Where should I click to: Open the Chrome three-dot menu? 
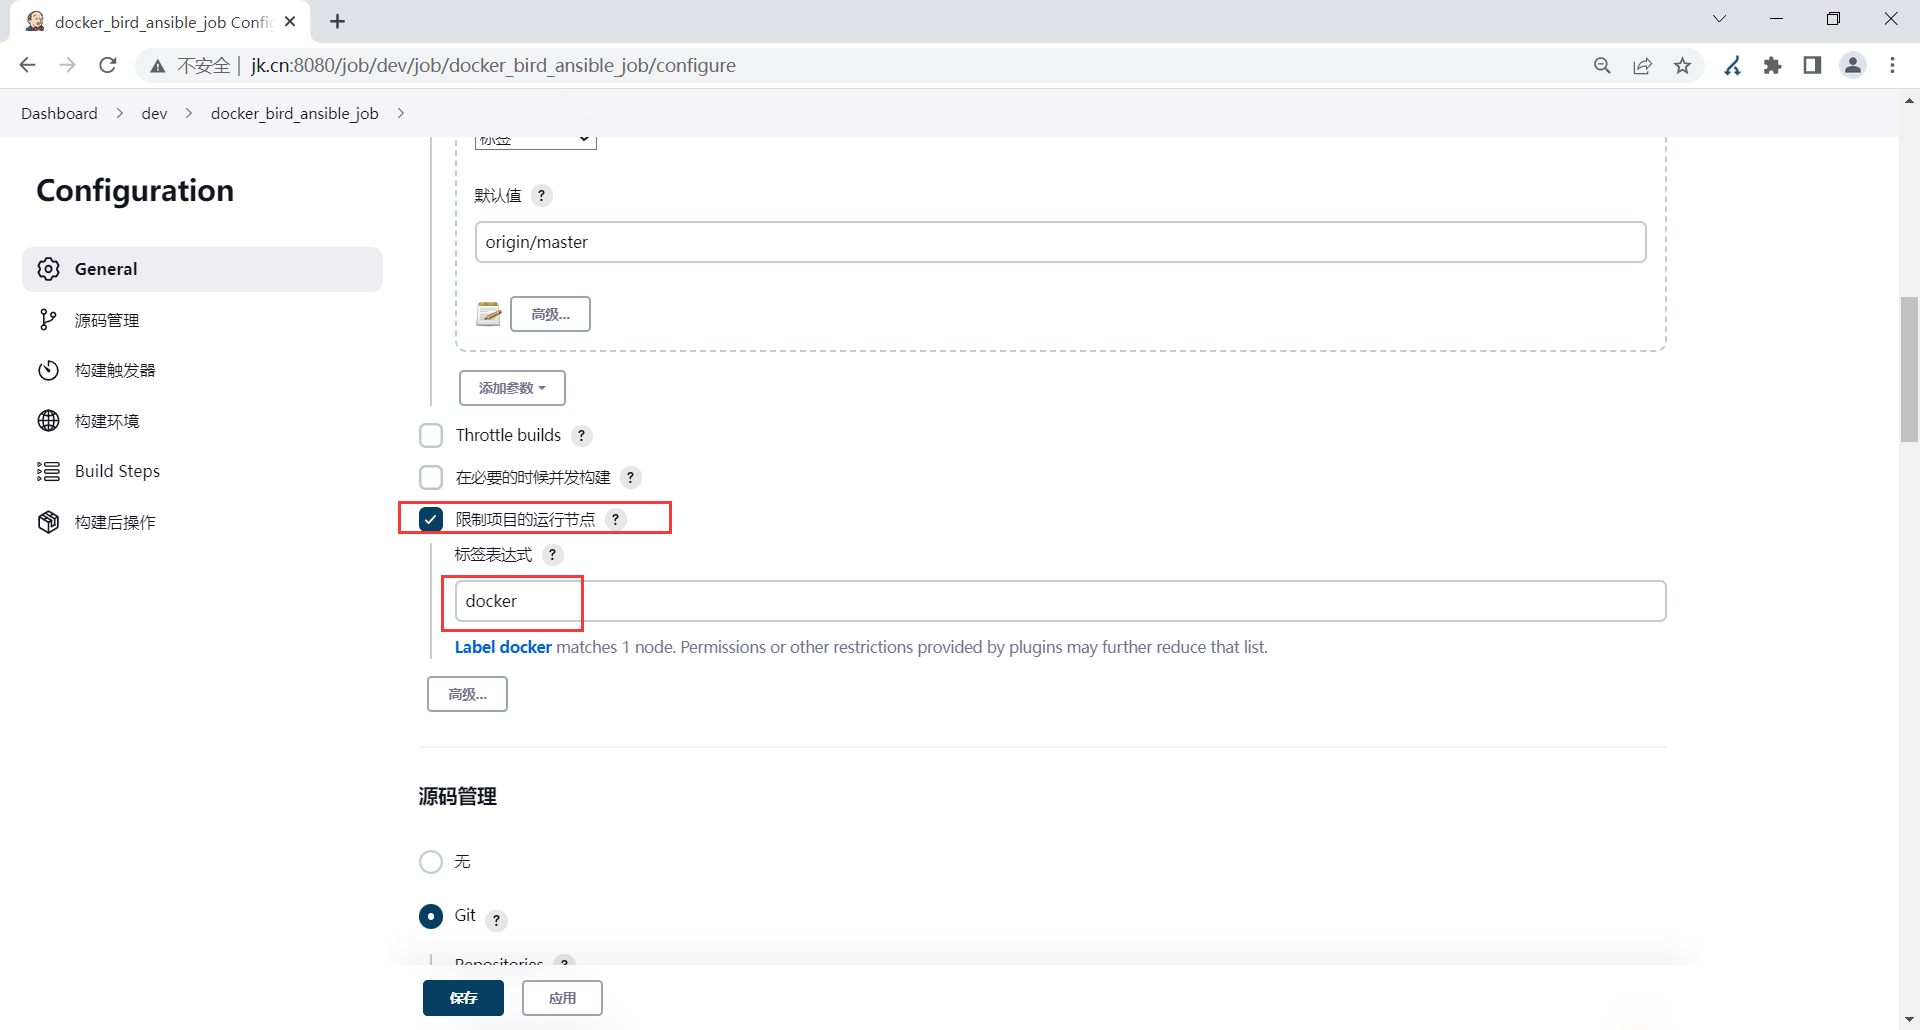coord(1893,65)
